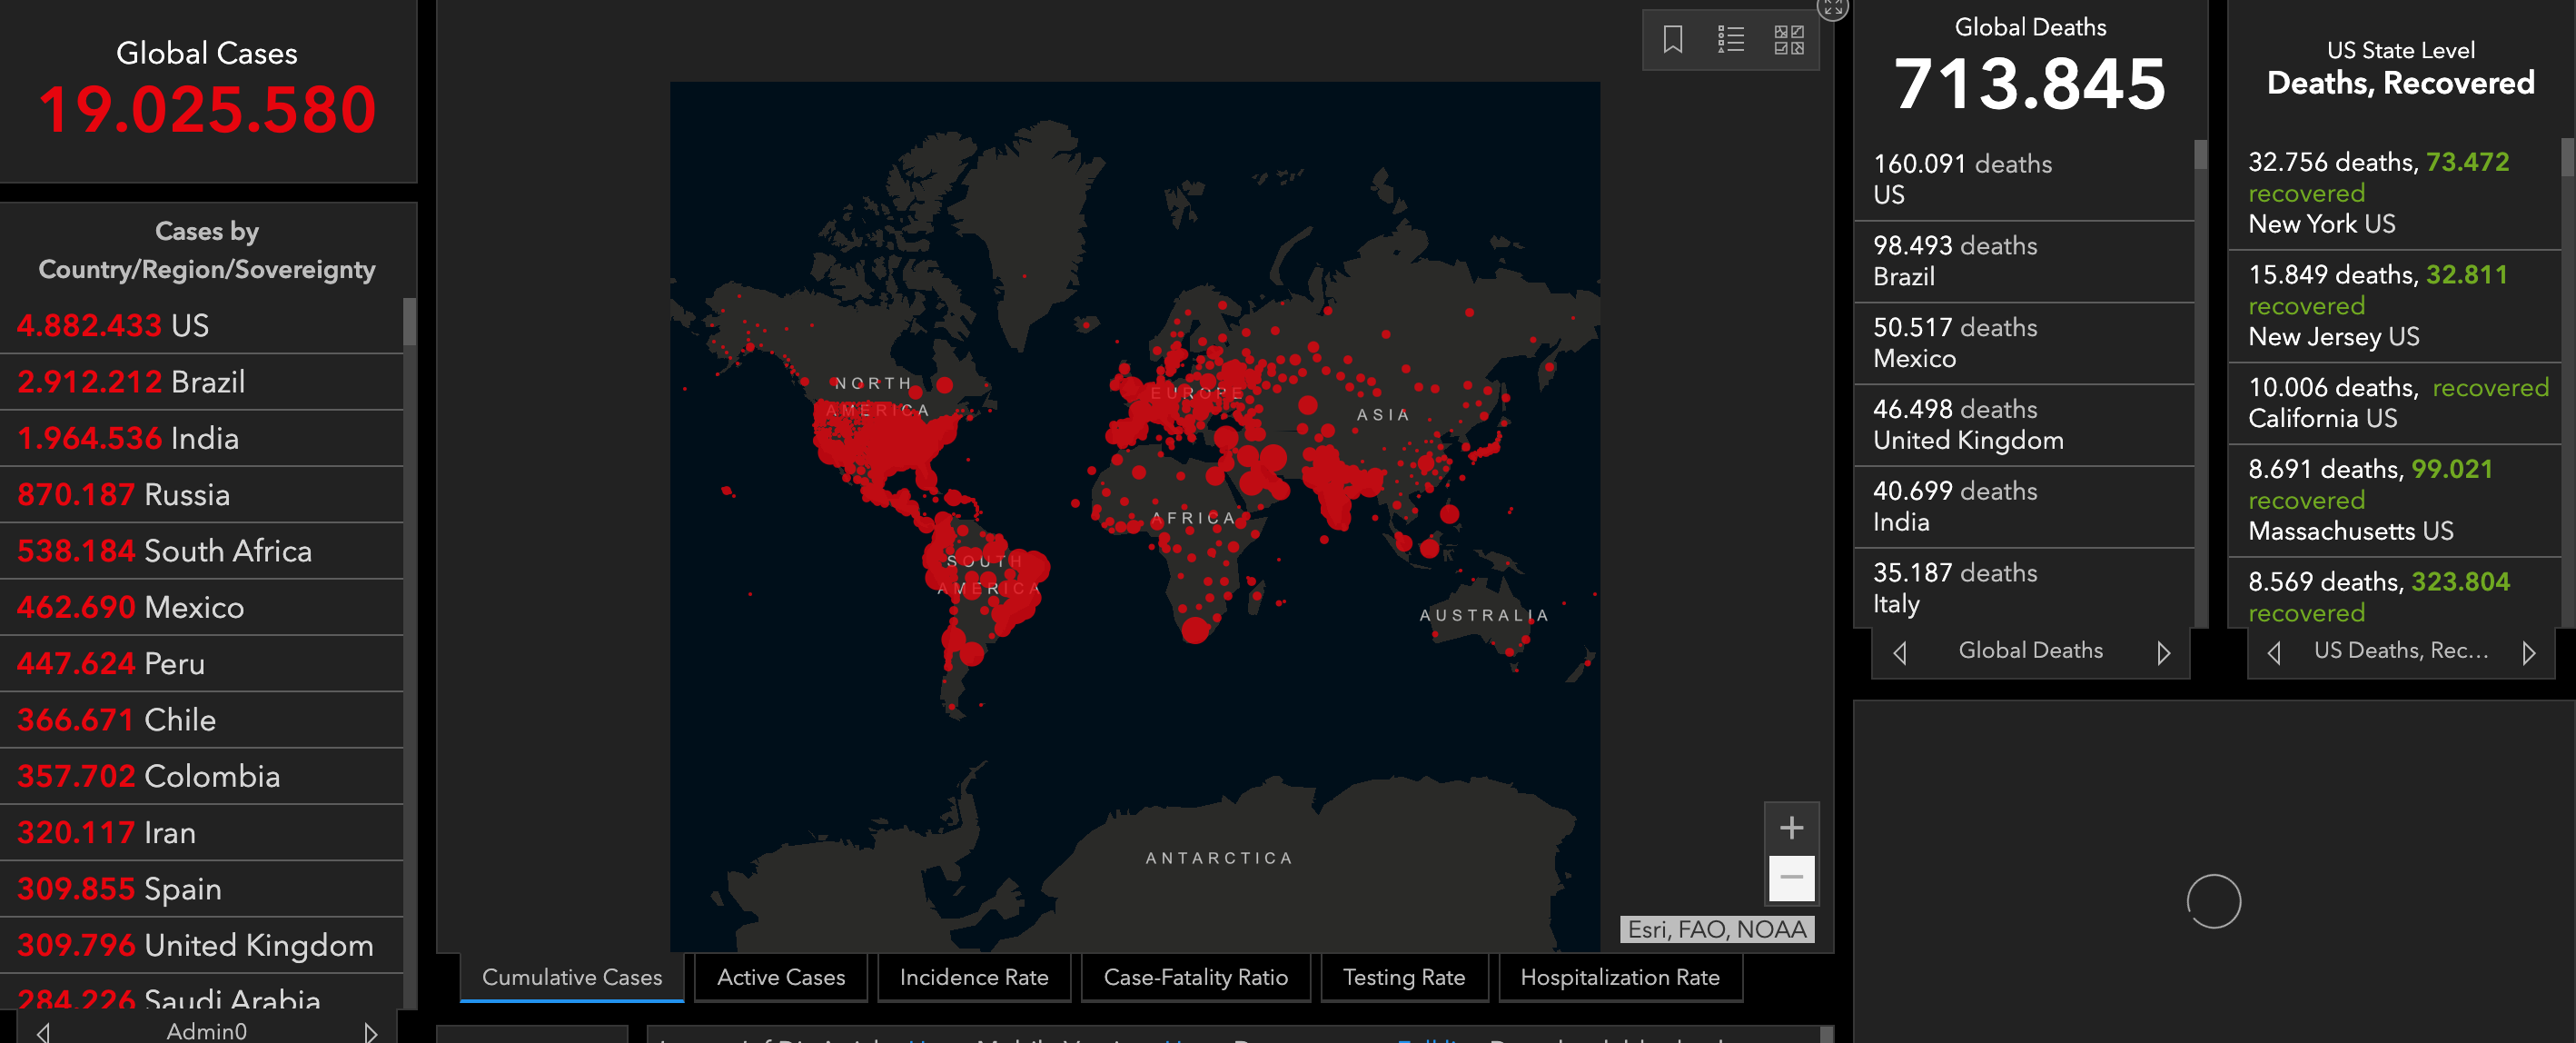Click right arrow next to Admin0
The width and height of the screenshot is (2576, 1043).
pos(370,1032)
